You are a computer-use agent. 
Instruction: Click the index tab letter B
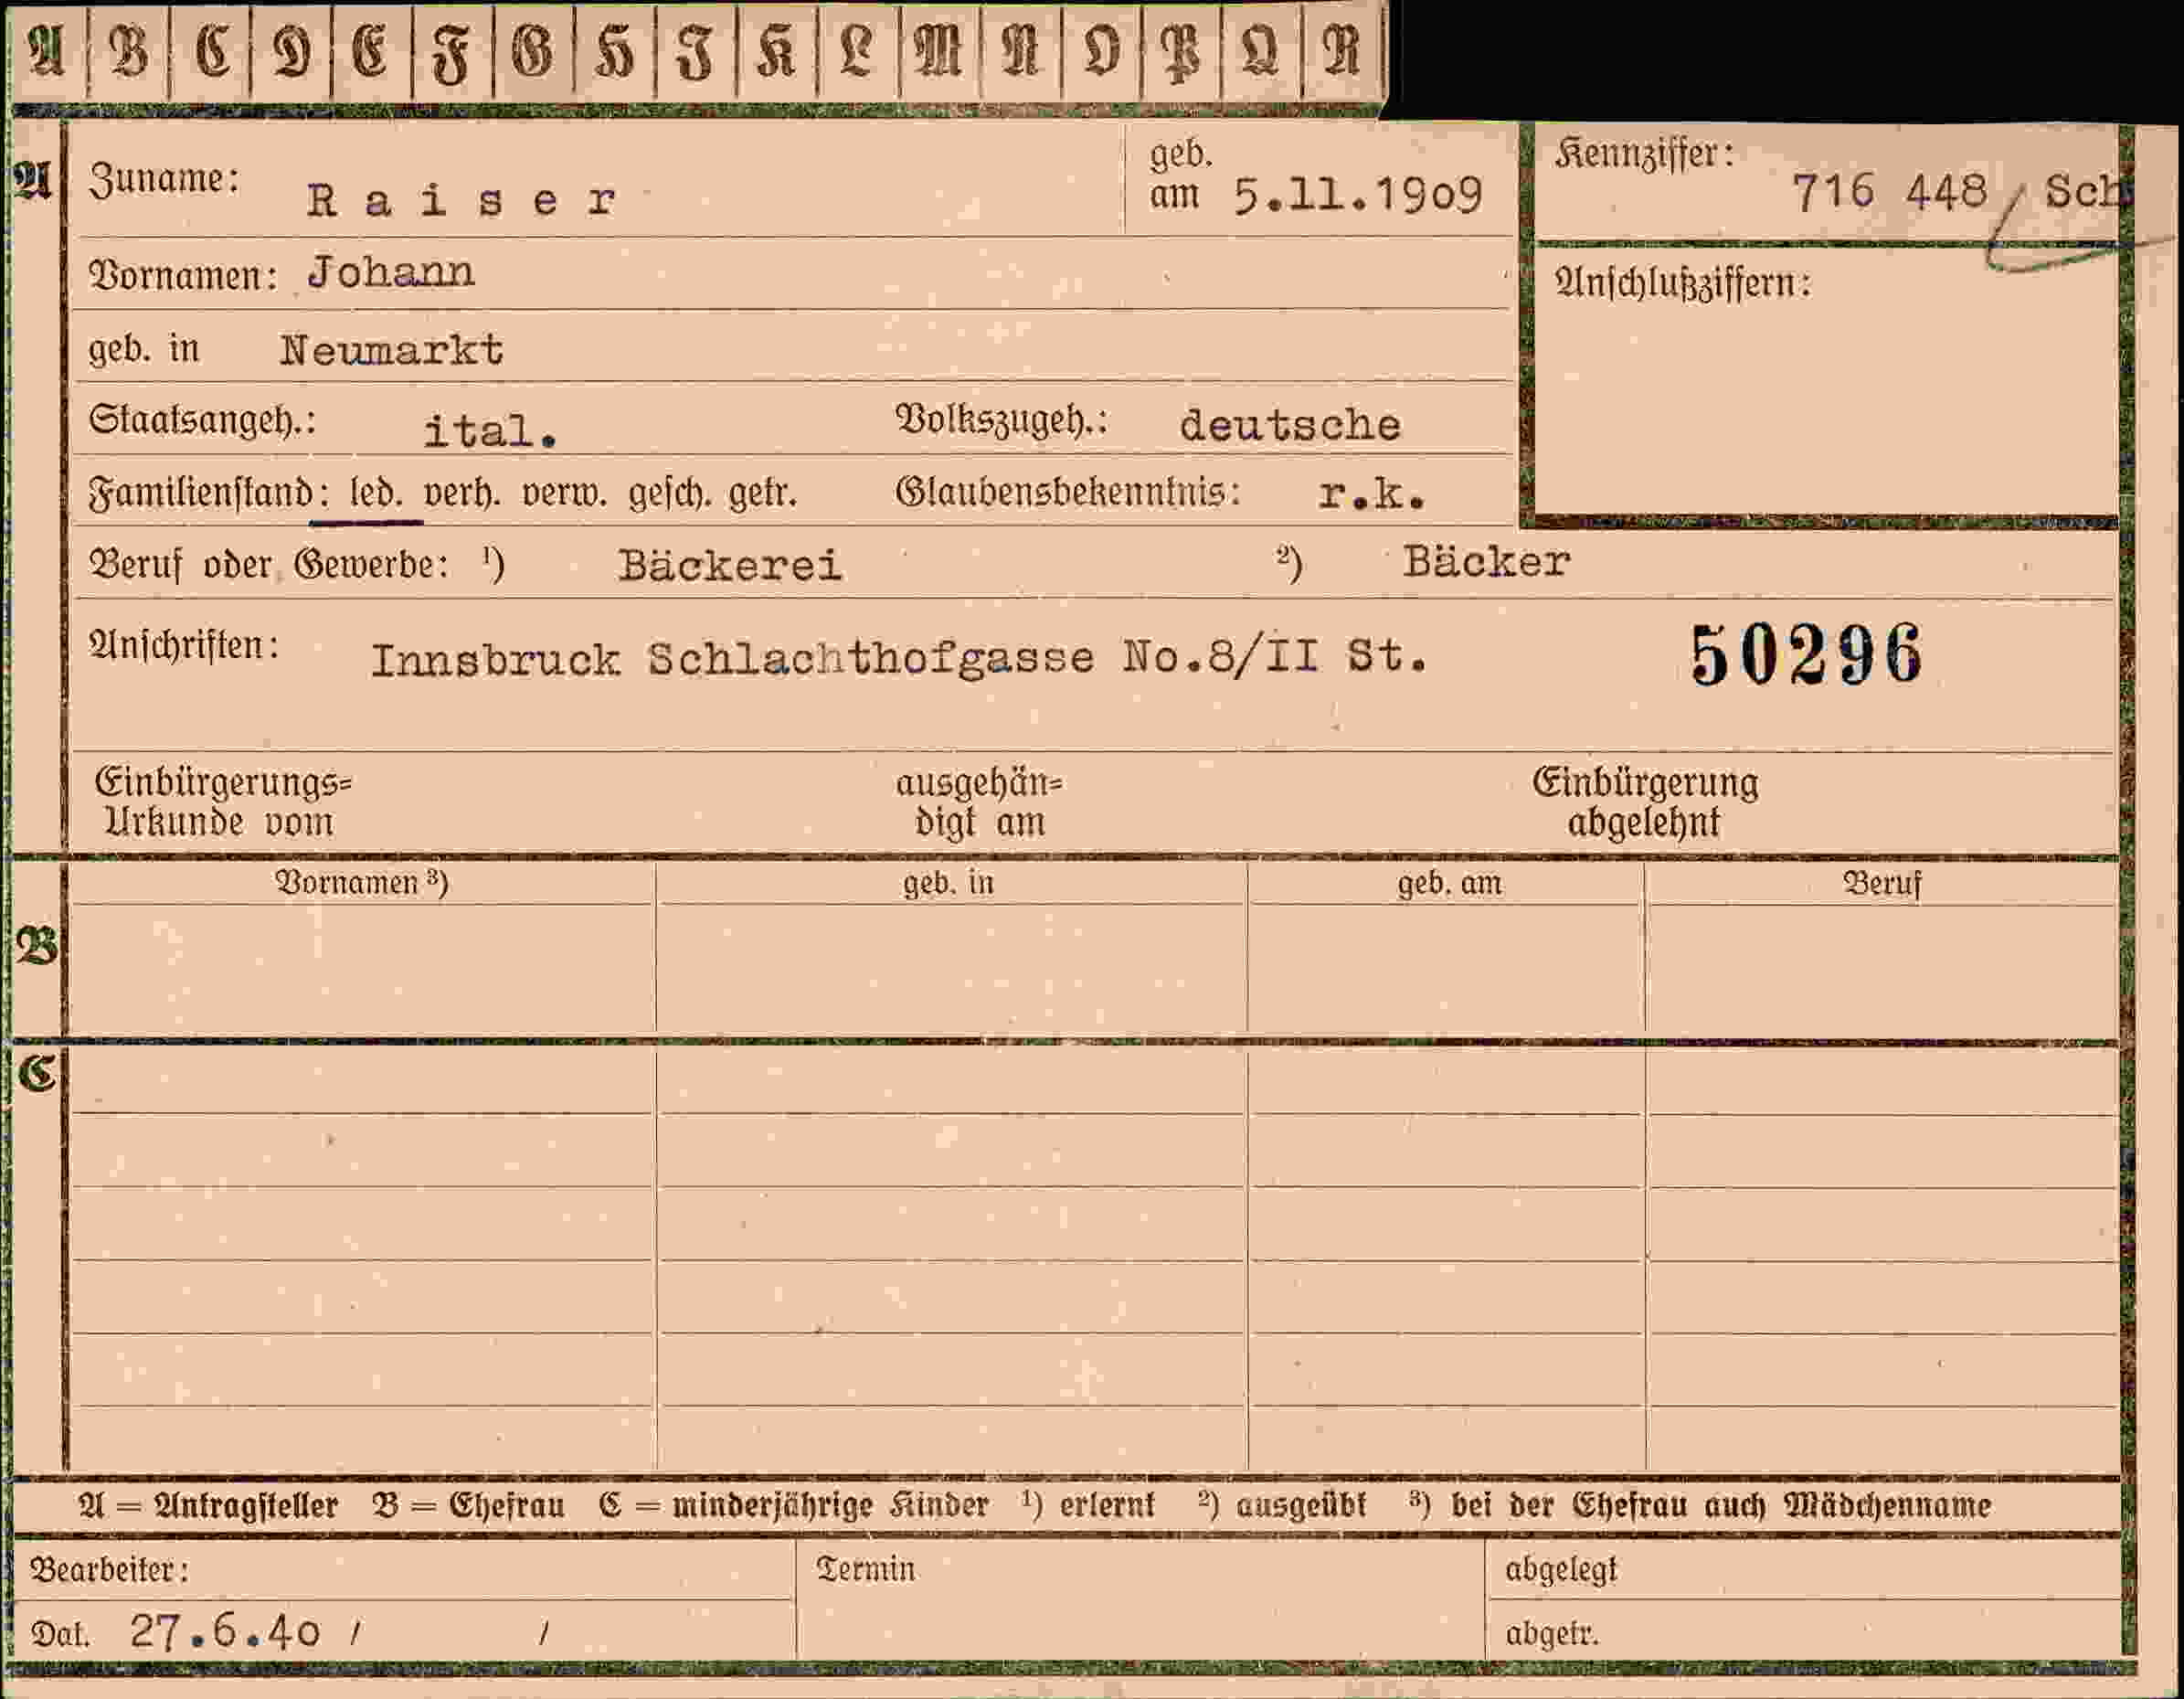click(129, 51)
